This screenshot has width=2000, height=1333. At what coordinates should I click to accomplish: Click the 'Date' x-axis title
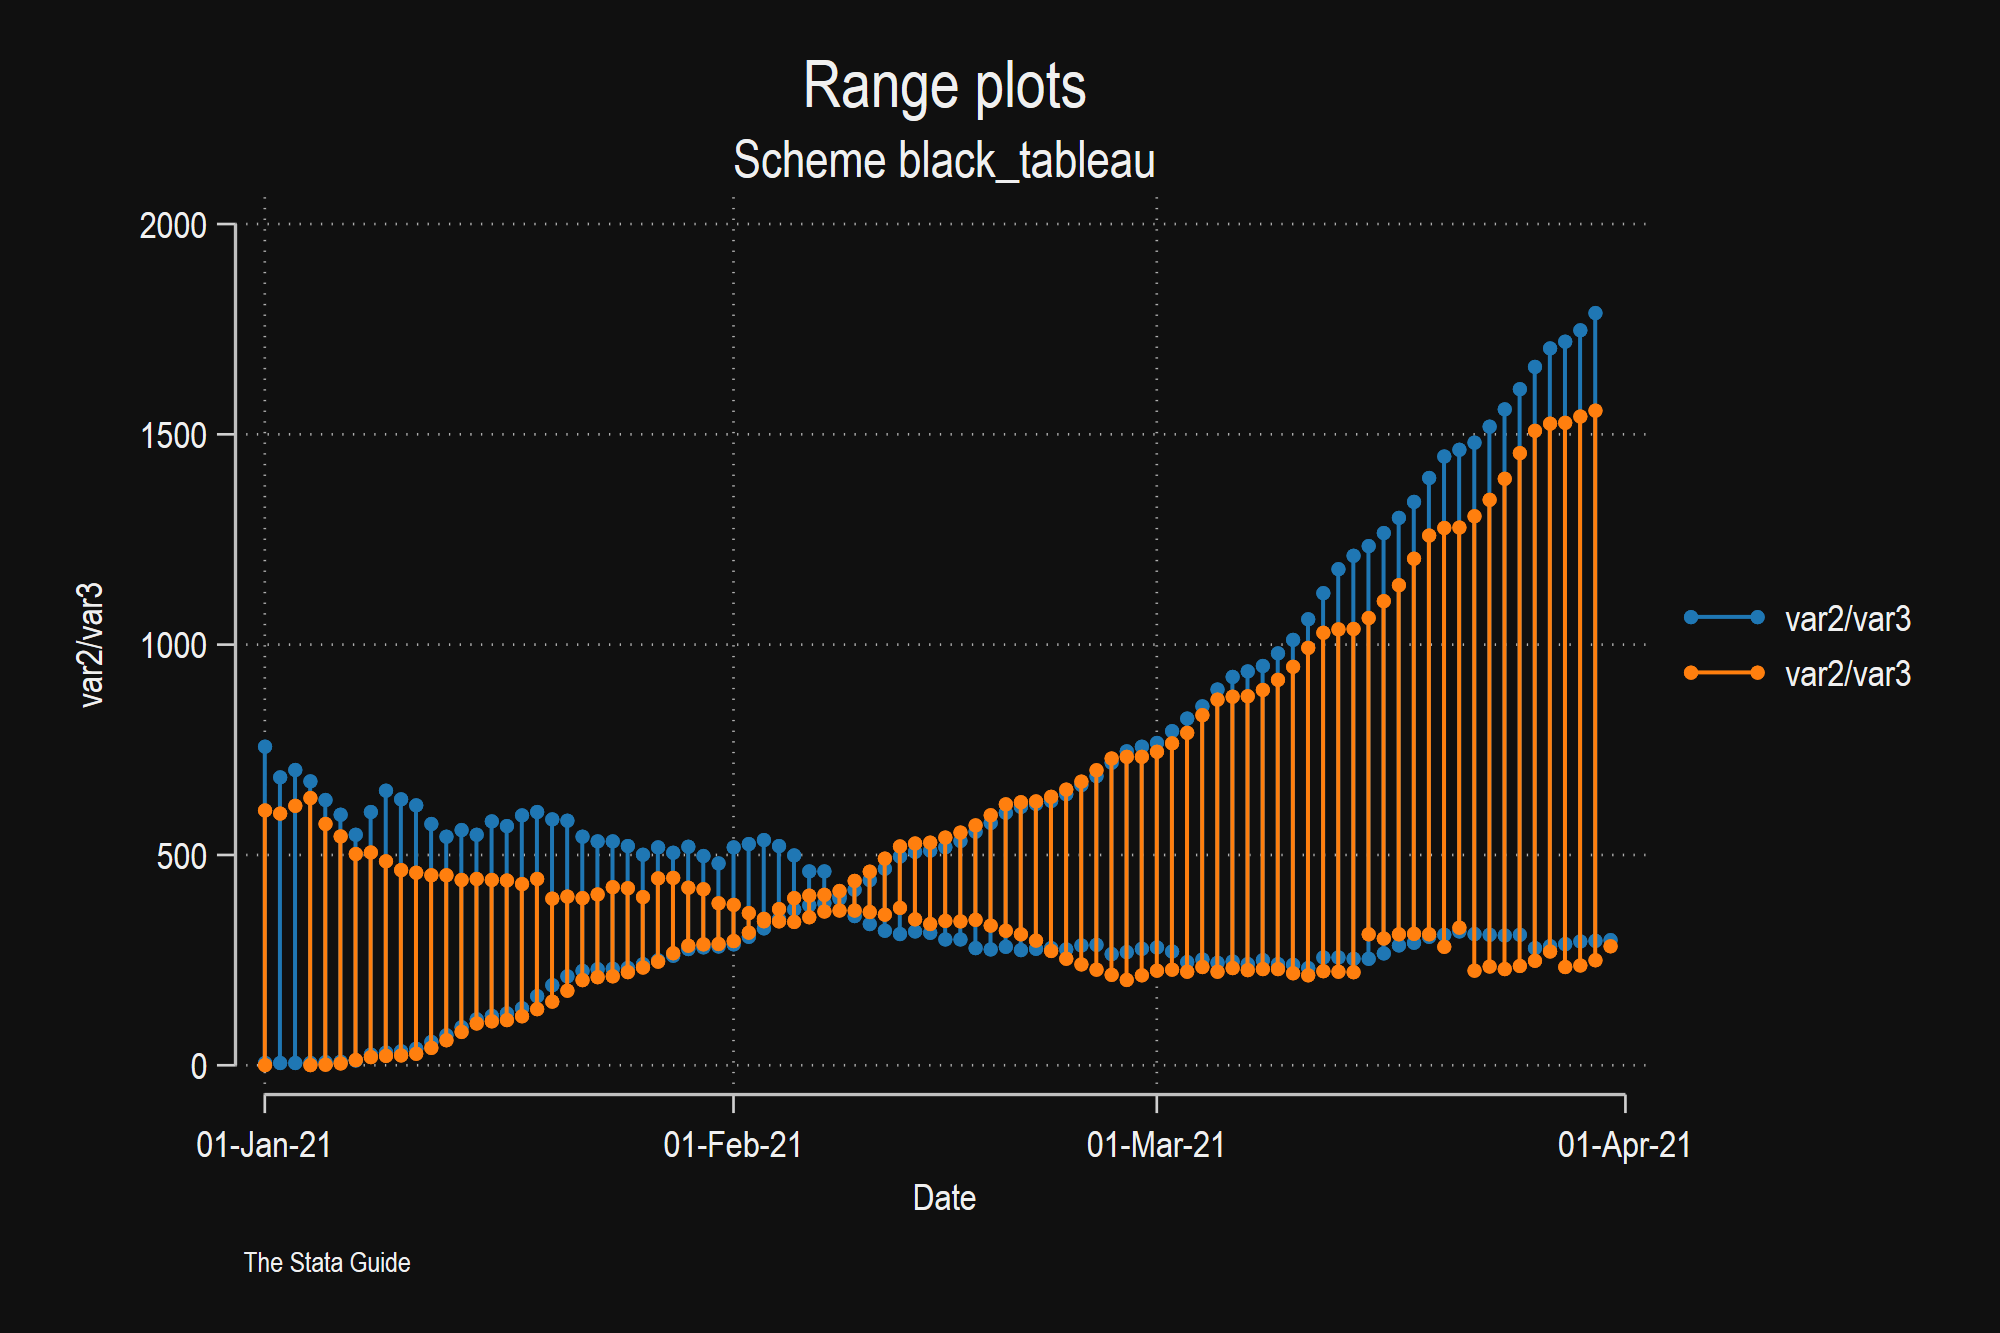(x=944, y=1198)
